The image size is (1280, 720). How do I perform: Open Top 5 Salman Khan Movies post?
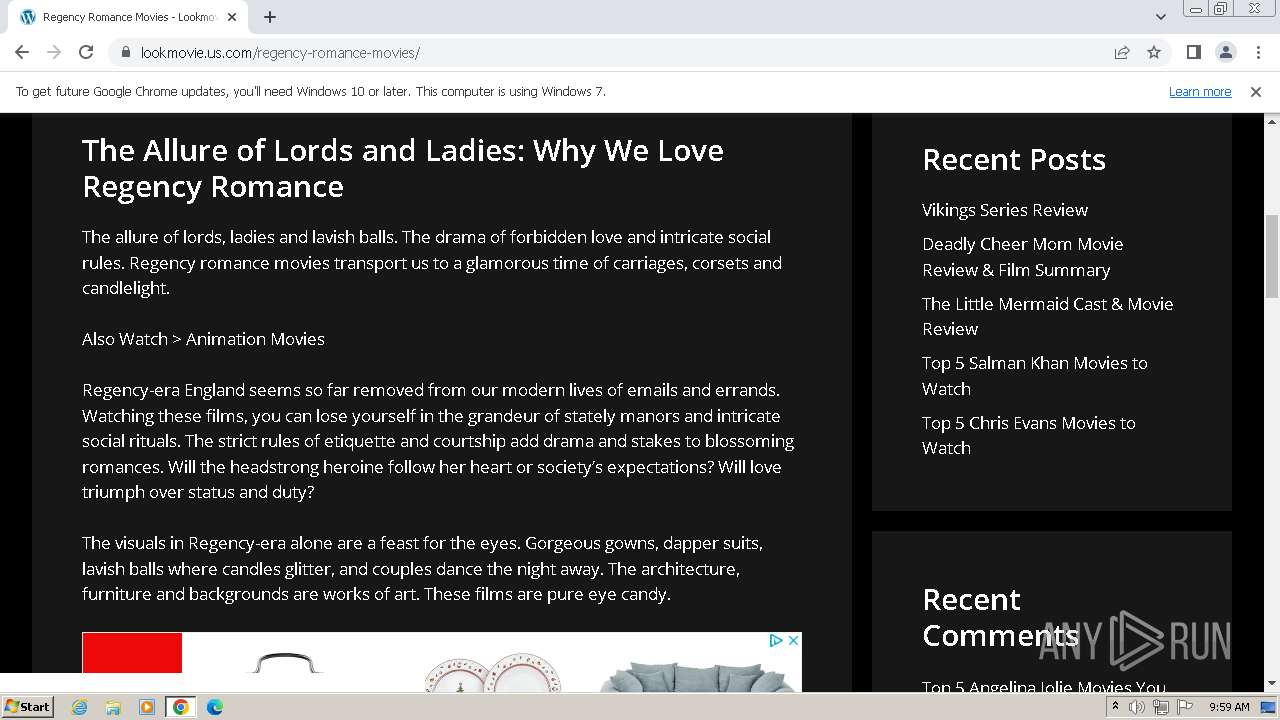tap(1034, 376)
